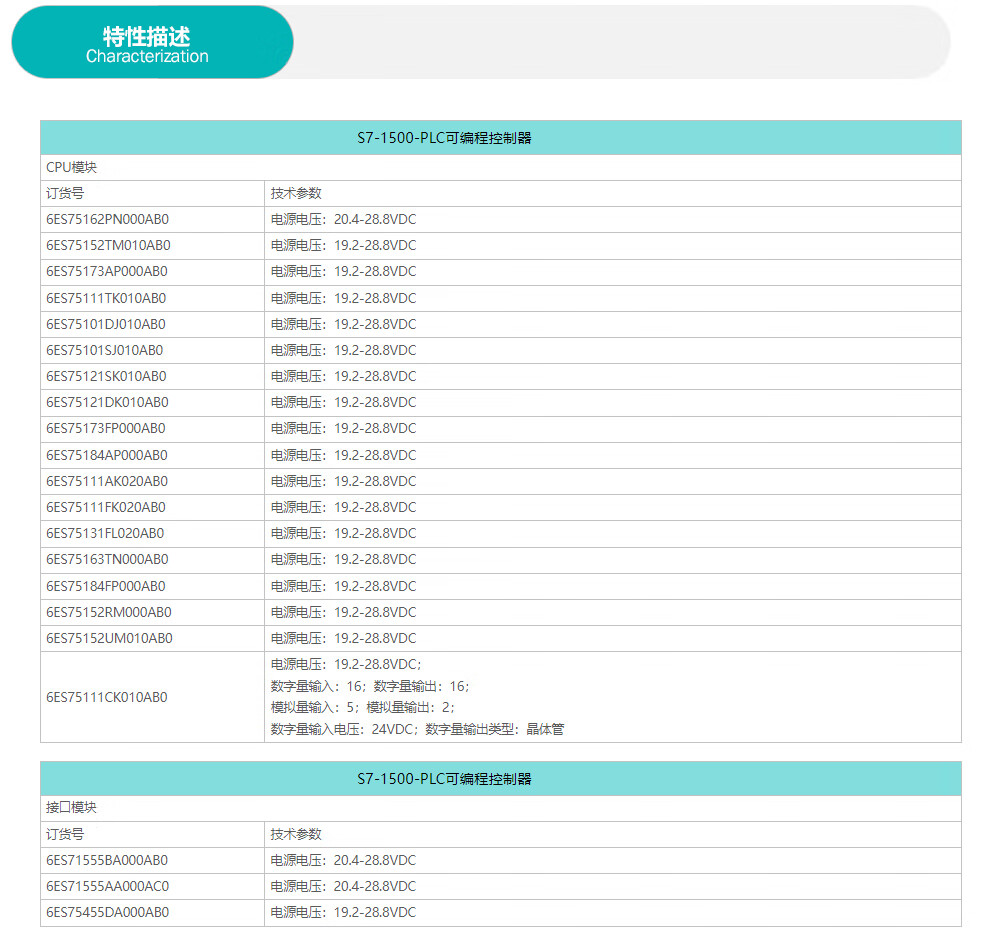Image resolution: width=990 pixels, height=942 pixels.
Task: Click the voltage value in the 6ES75152TM010AB0 row
Action: click(x=375, y=245)
